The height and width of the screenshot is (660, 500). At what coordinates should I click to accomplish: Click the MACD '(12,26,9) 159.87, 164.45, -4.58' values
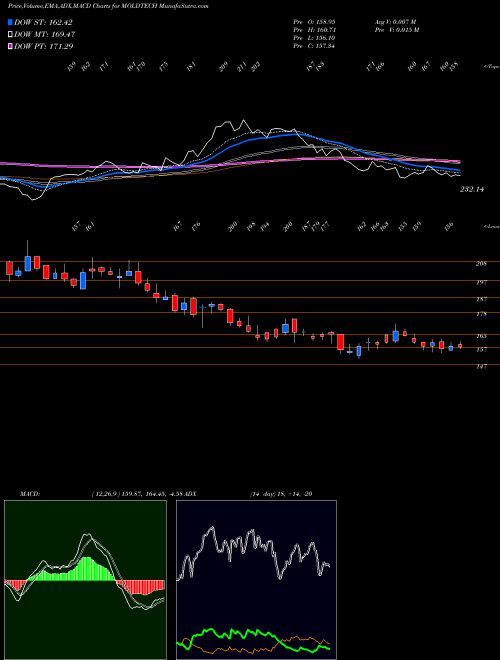pyautogui.click(x=139, y=494)
